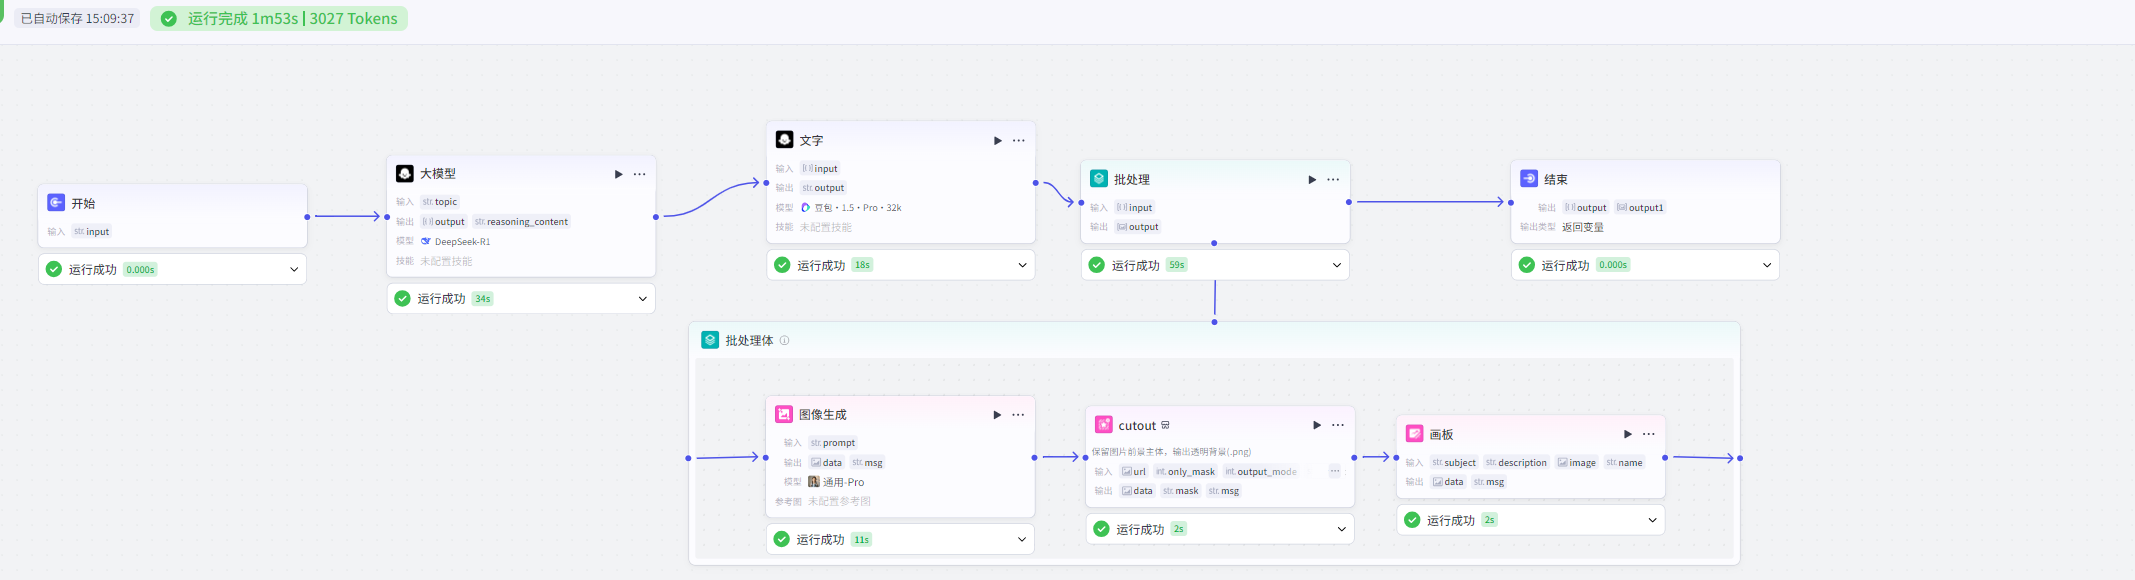
Task: Click the green check icon in 运行完成 banner
Action: tap(169, 19)
